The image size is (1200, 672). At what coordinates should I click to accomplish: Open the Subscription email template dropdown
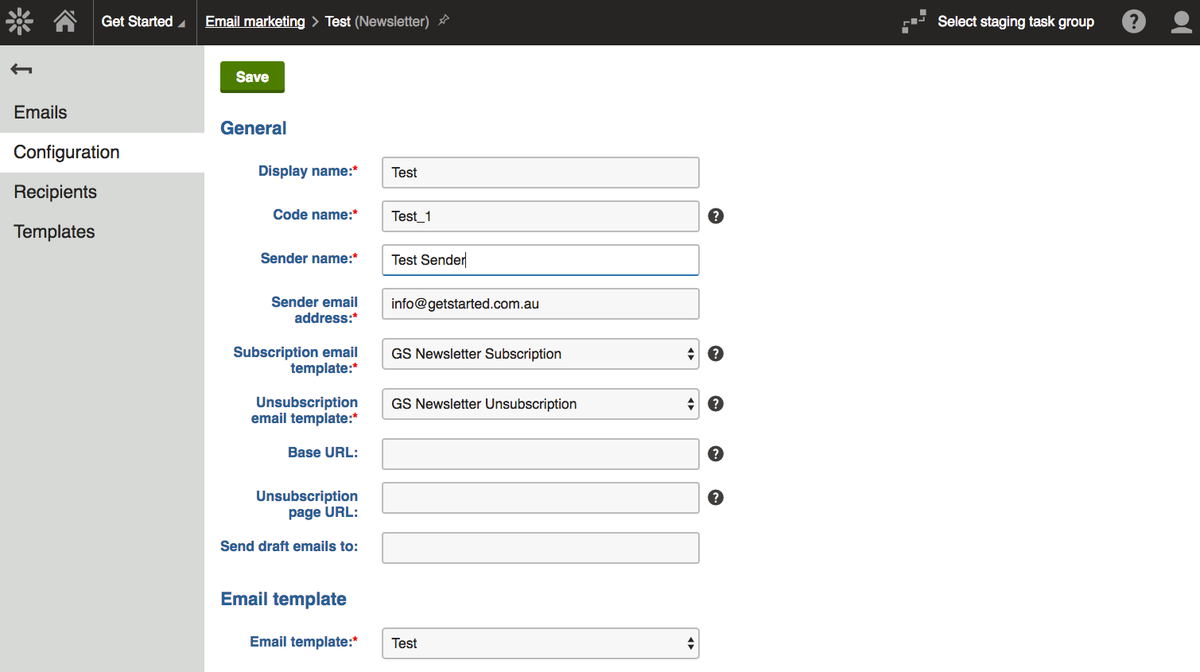click(x=539, y=353)
